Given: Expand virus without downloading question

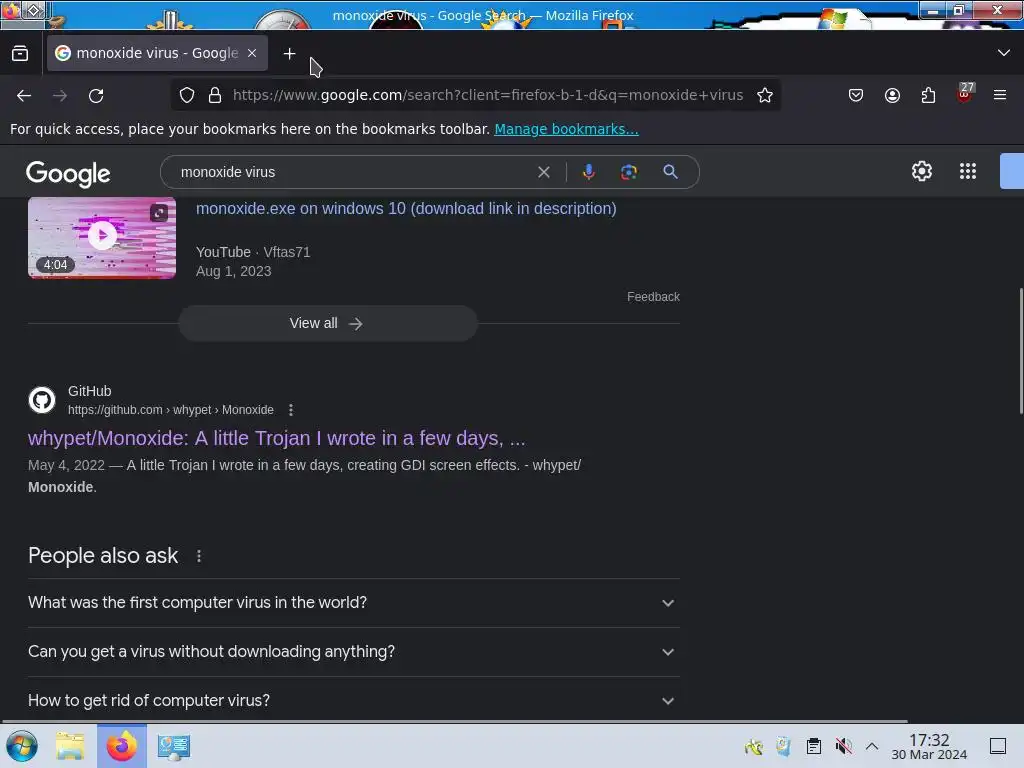Looking at the screenshot, I should pyautogui.click(x=354, y=652).
